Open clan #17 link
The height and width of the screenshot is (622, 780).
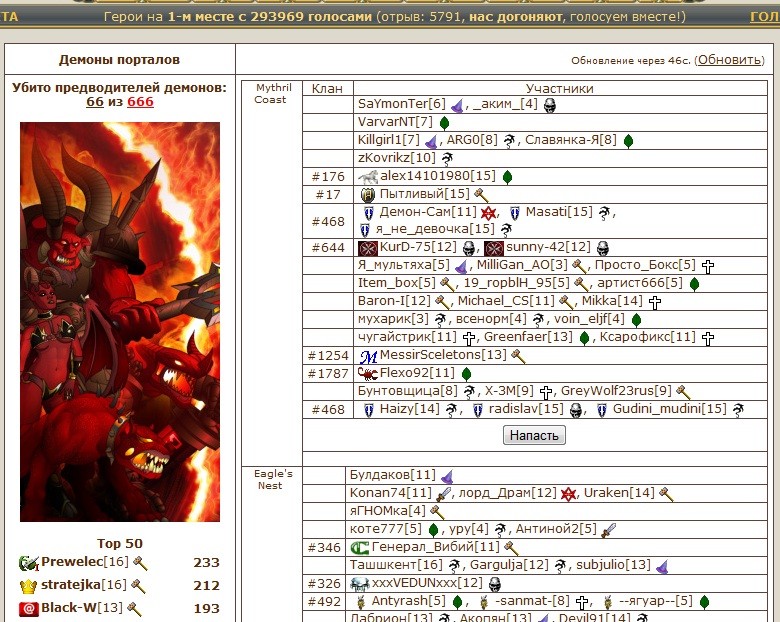pos(328,195)
